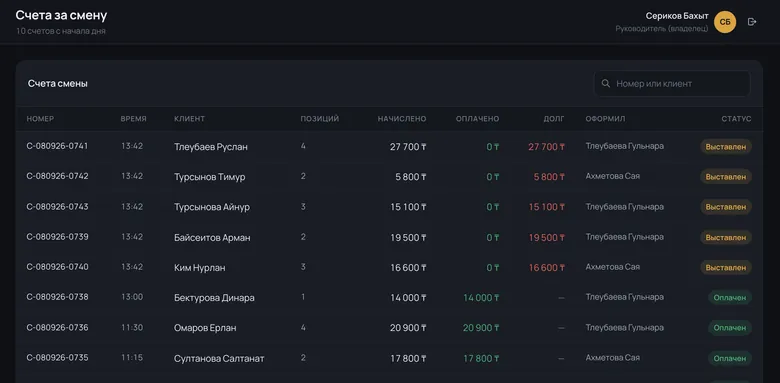Click time 11:15 in the Султанова Салтанат row

click(x=132, y=358)
